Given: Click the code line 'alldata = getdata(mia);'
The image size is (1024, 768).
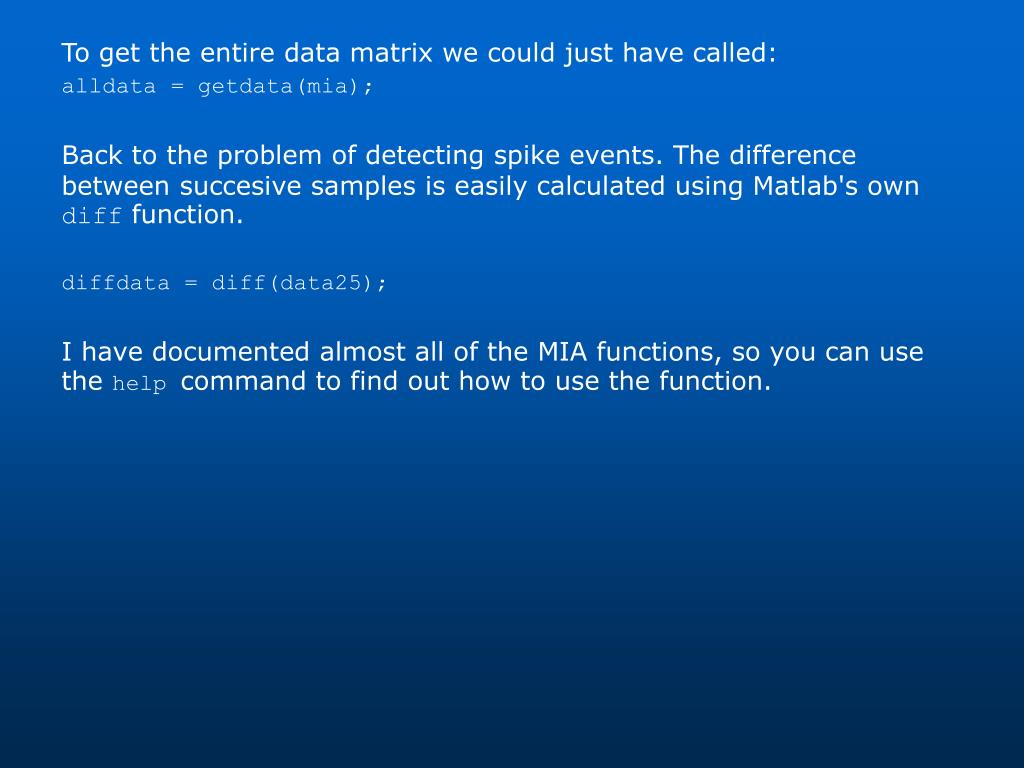Looking at the screenshot, I should (217, 86).
